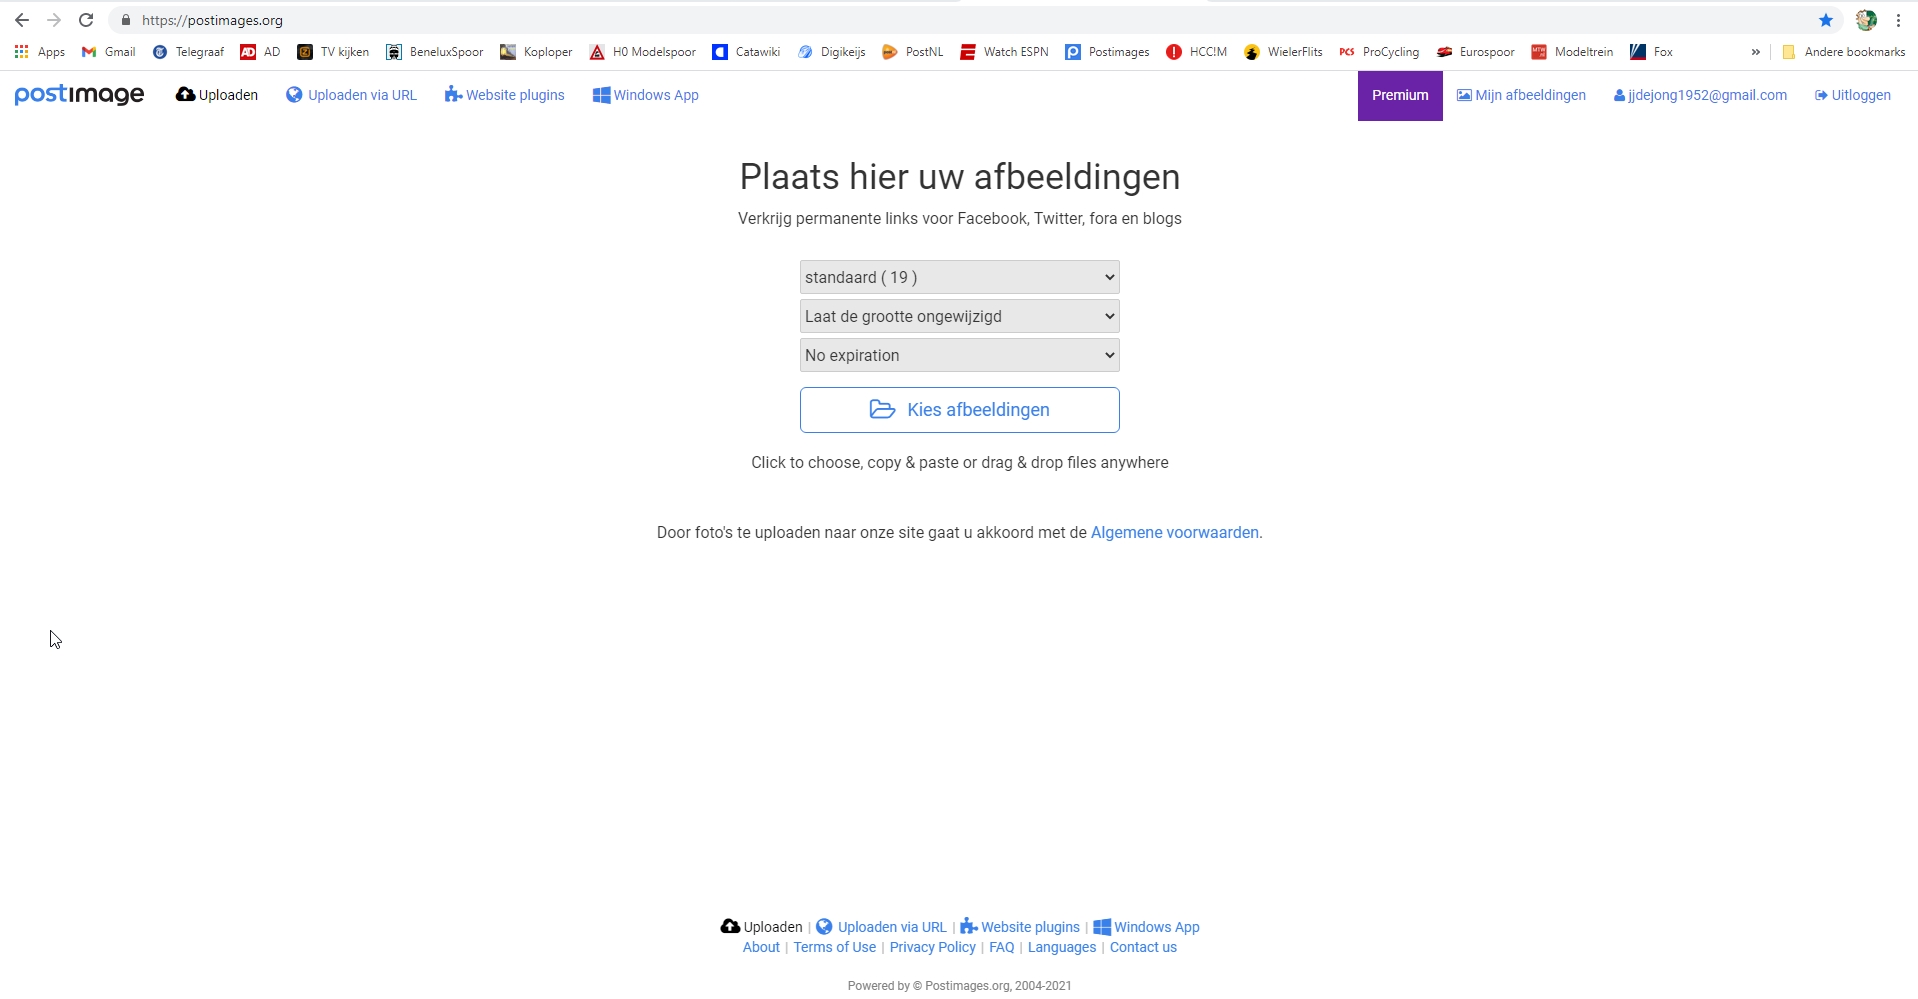Open the AD bookmark
The width and height of the screenshot is (1918, 999).
[x=260, y=52]
